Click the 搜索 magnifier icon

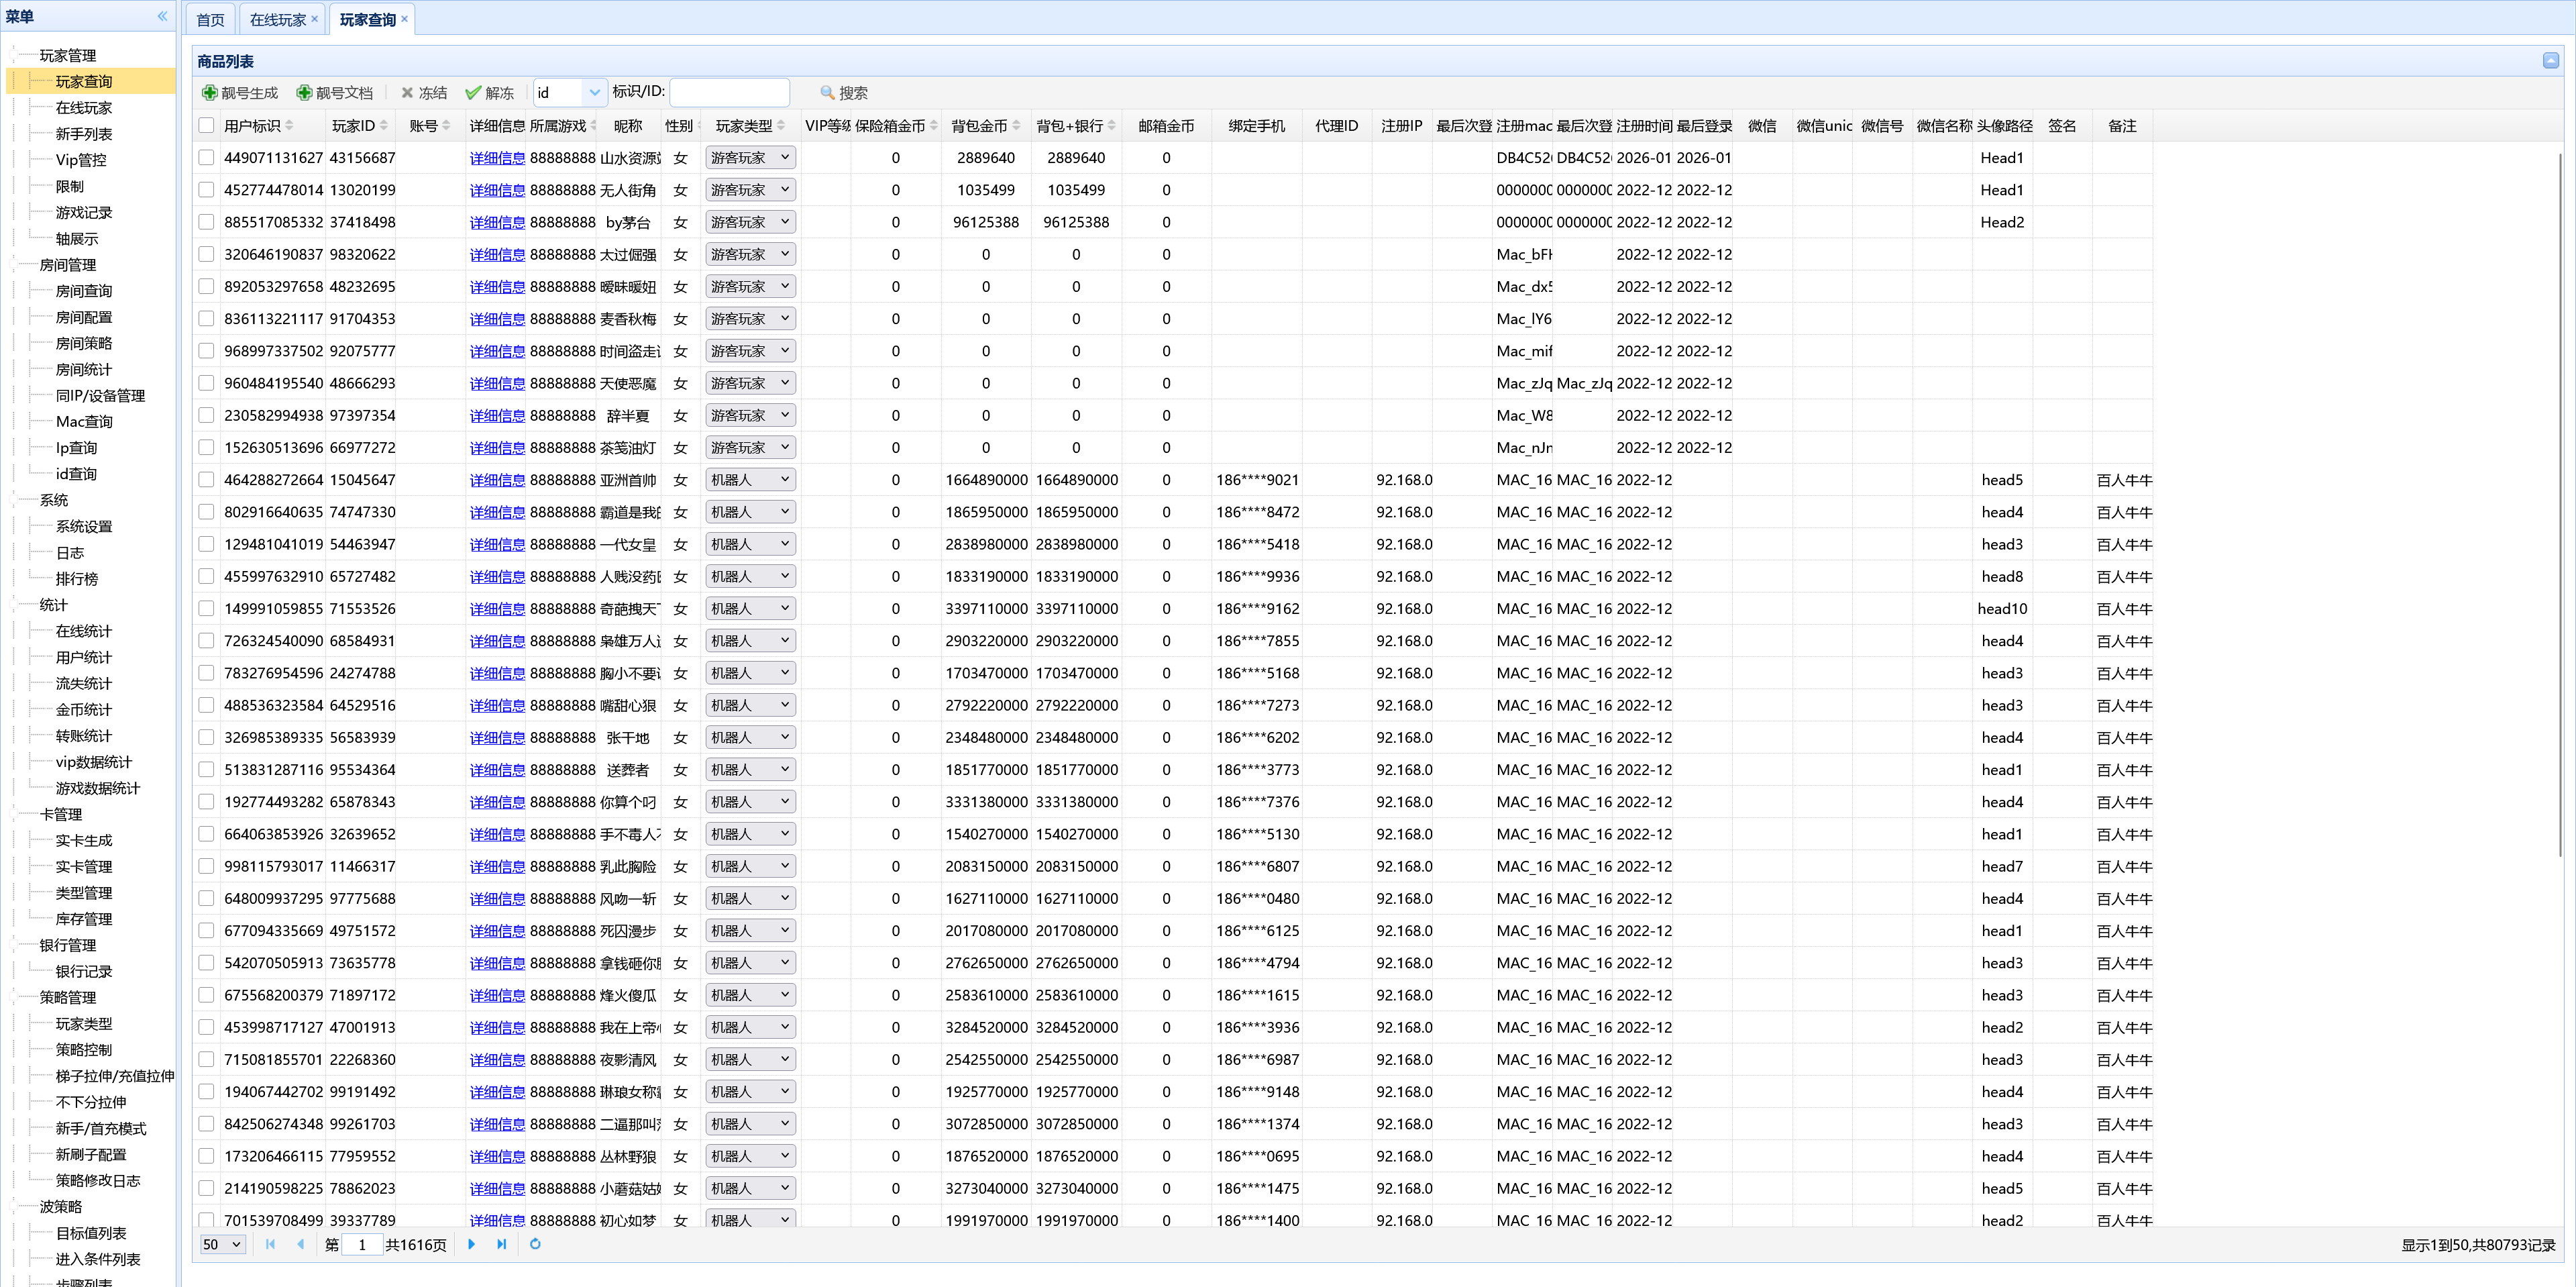[827, 93]
